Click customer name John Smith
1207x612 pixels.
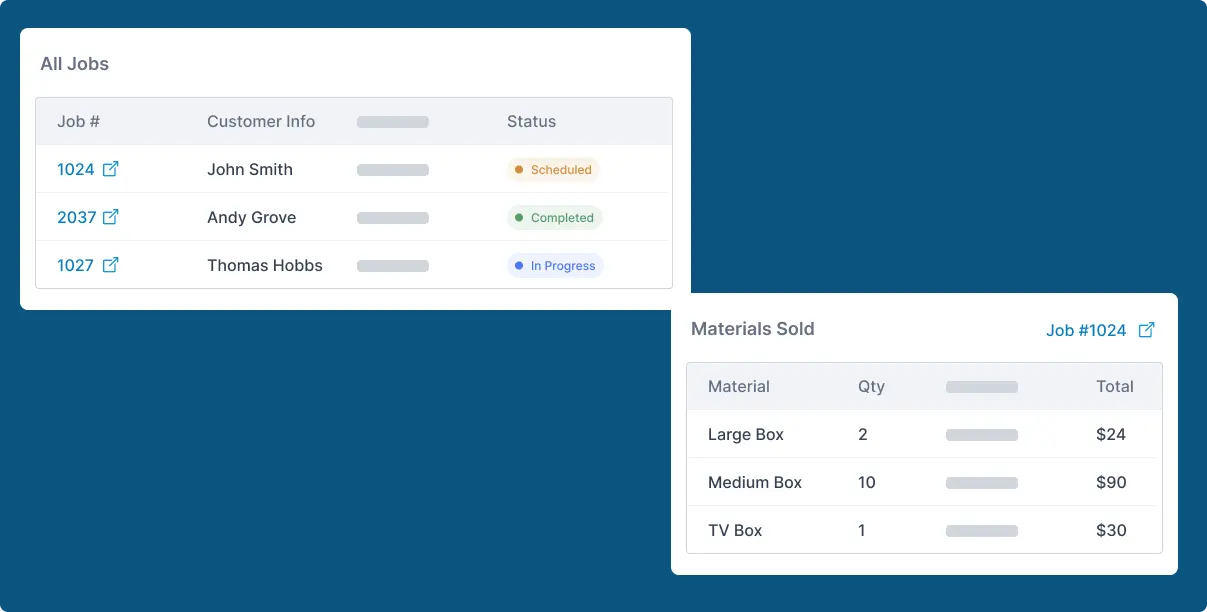(x=250, y=170)
